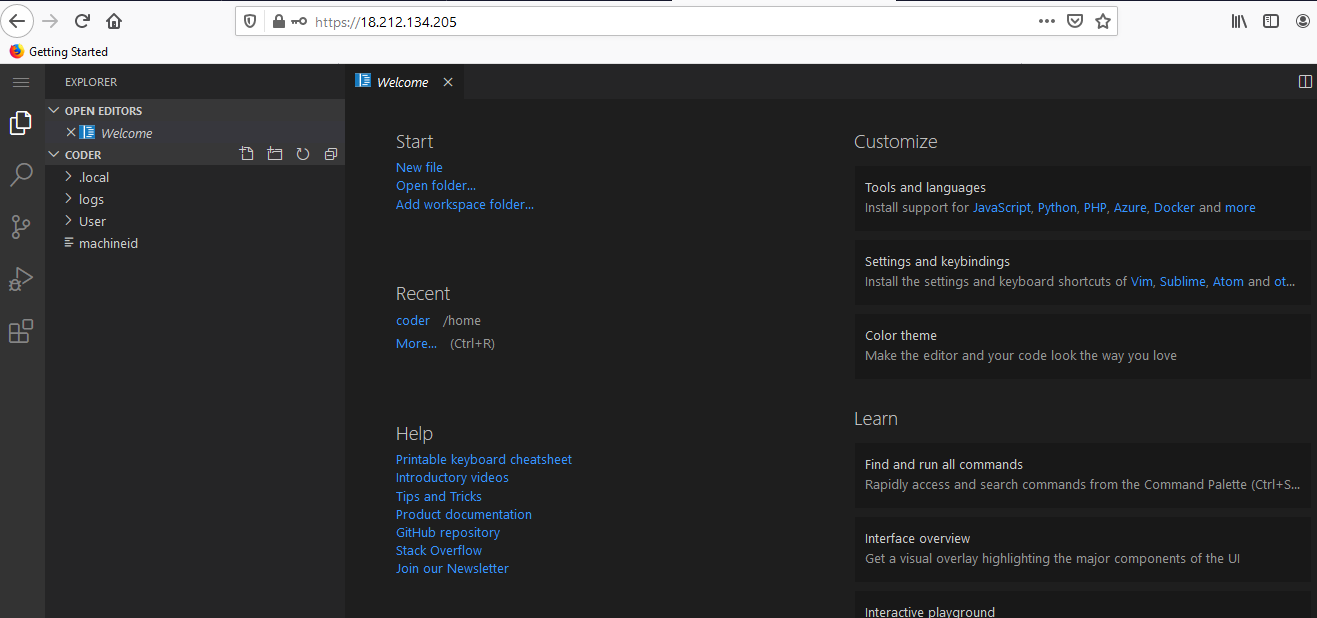Go back in browser history
1317x618 pixels.
click(x=17, y=20)
